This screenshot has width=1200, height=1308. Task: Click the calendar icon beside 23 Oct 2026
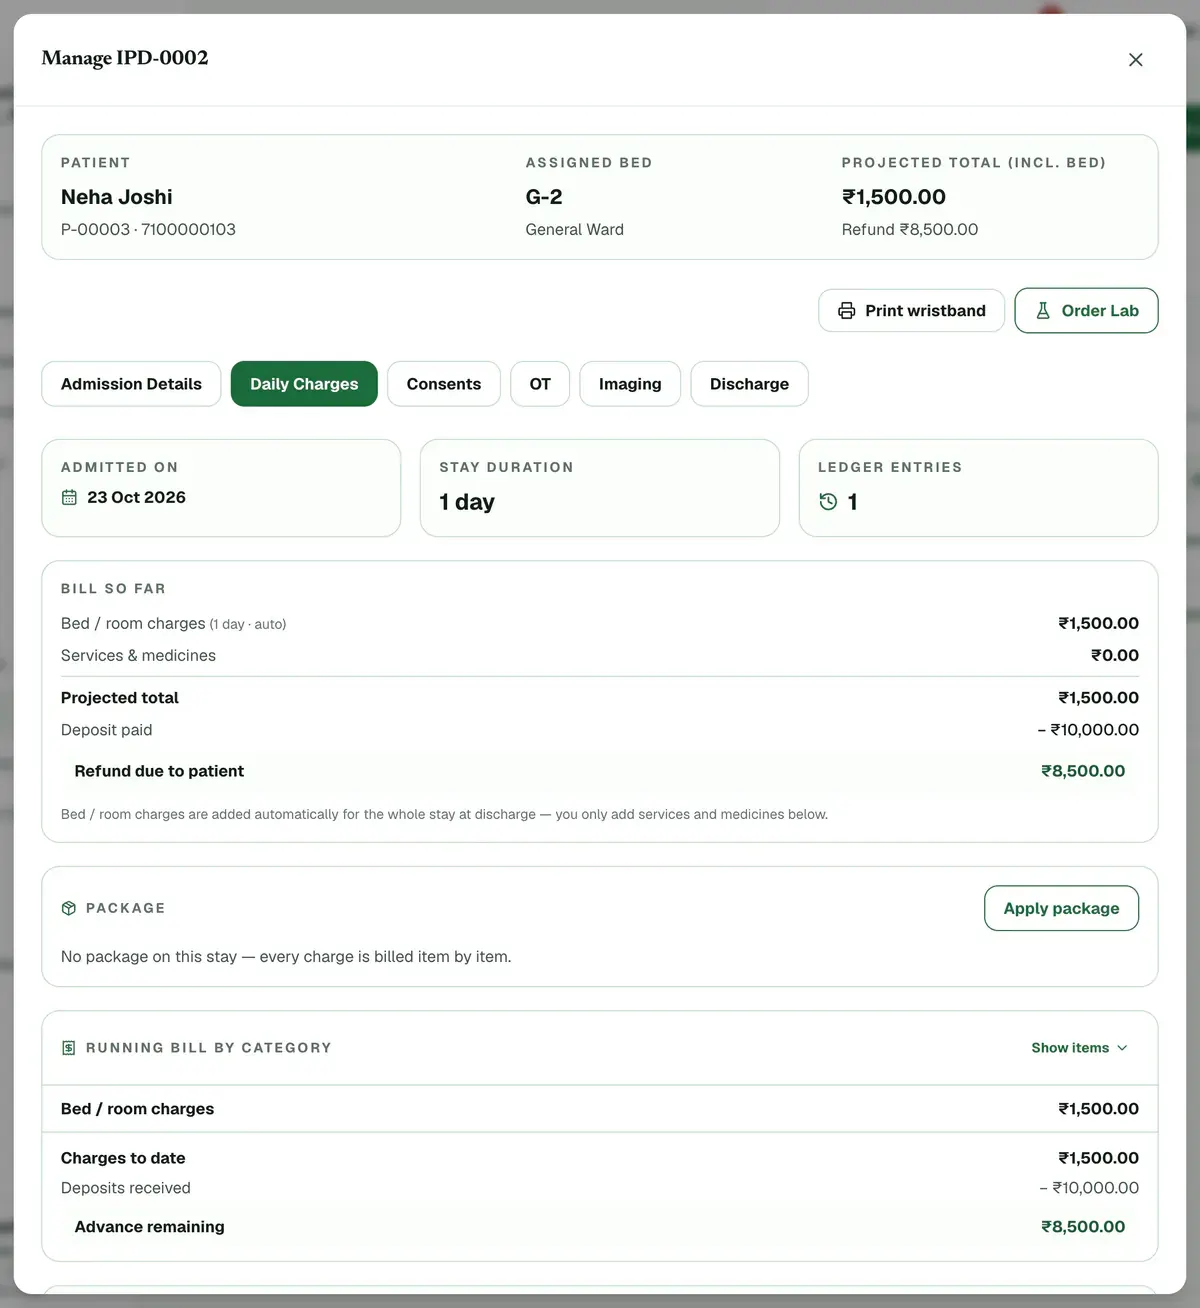click(69, 497)
